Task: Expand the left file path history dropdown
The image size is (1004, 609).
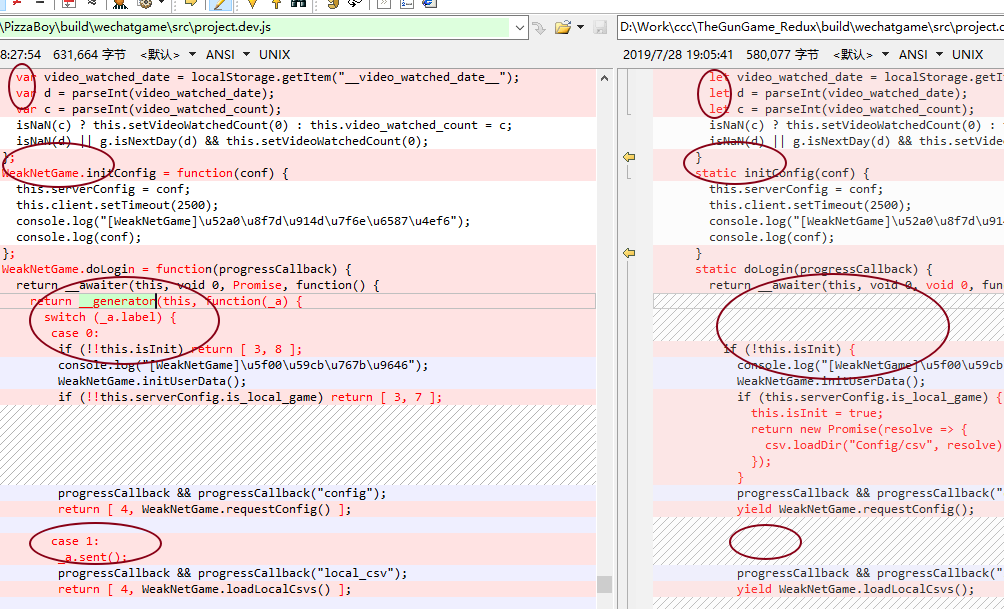Action: coord(519,28)
